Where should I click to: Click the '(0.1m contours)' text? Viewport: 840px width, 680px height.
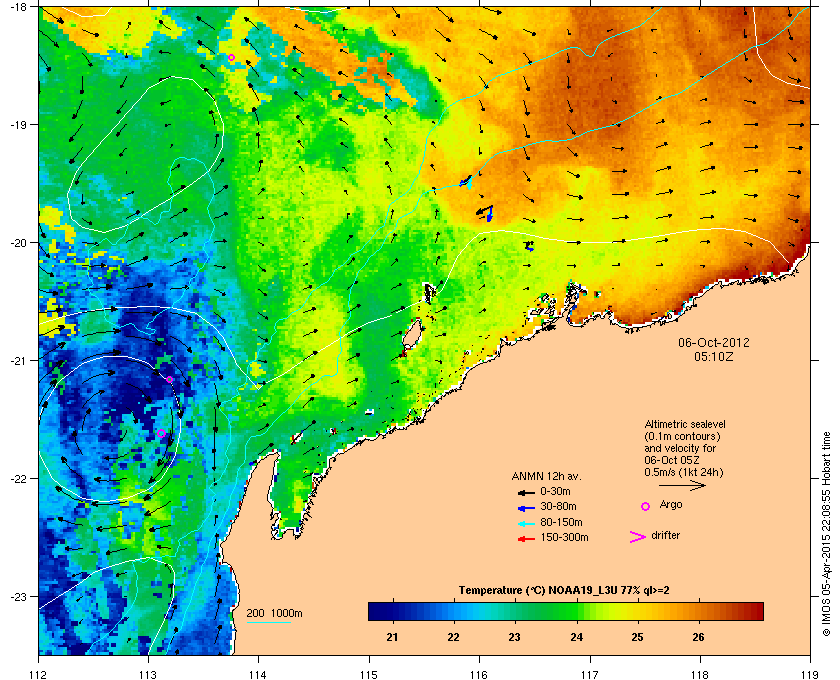(682, 436)
